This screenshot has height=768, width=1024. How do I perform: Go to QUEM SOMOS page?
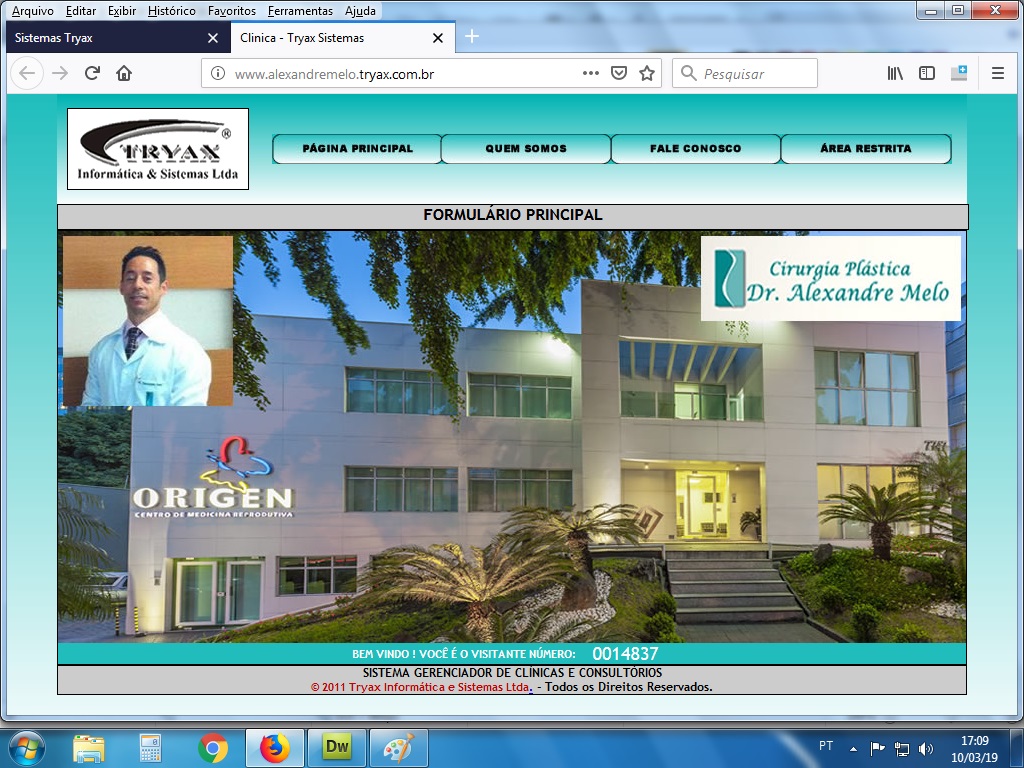point(526,148)
